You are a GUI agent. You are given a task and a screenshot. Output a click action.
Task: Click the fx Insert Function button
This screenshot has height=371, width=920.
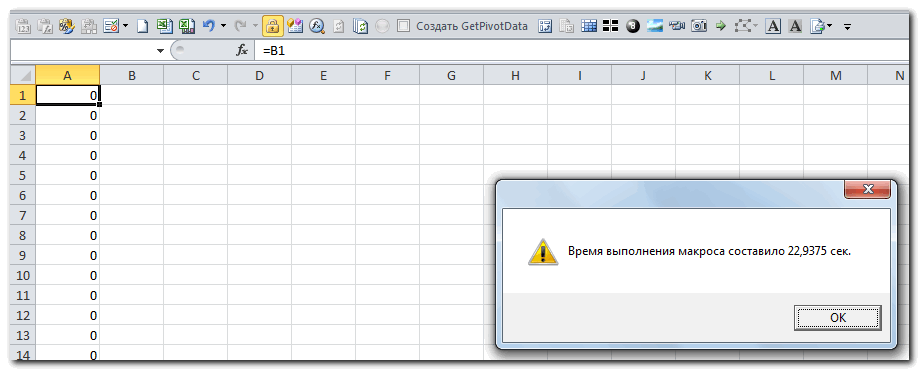click(242, 51)
